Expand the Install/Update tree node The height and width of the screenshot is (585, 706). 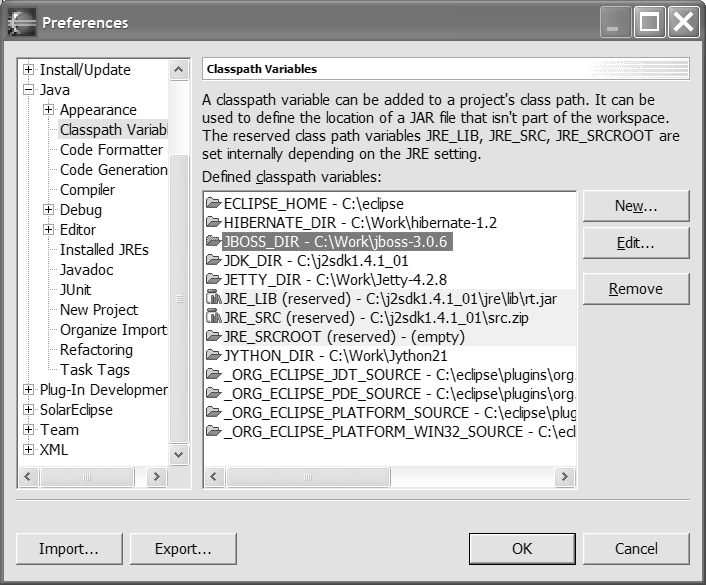pos(29,70)
